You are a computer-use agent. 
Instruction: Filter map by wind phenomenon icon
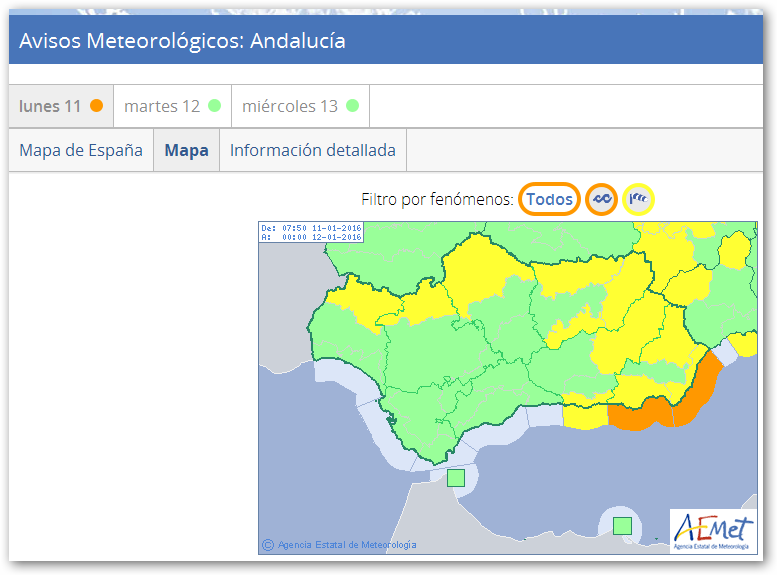tap(639, 199)
